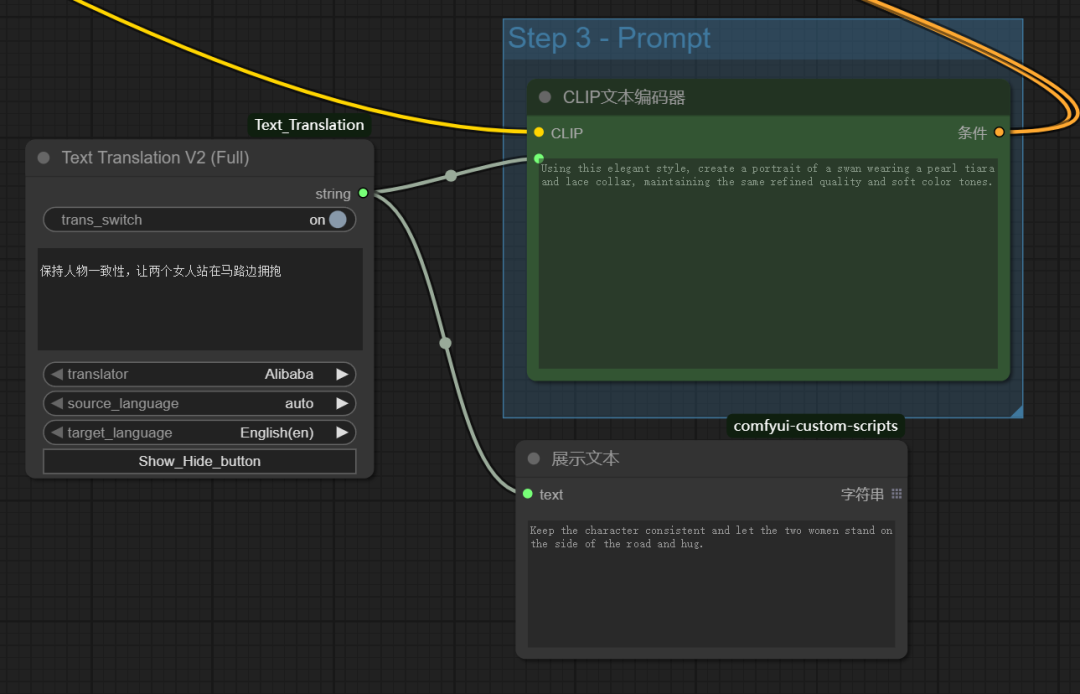Screen dimensions: 1080x694
Task: Select next target_language with right arrow
Action: pyautogui.click(x=342, y=432)
